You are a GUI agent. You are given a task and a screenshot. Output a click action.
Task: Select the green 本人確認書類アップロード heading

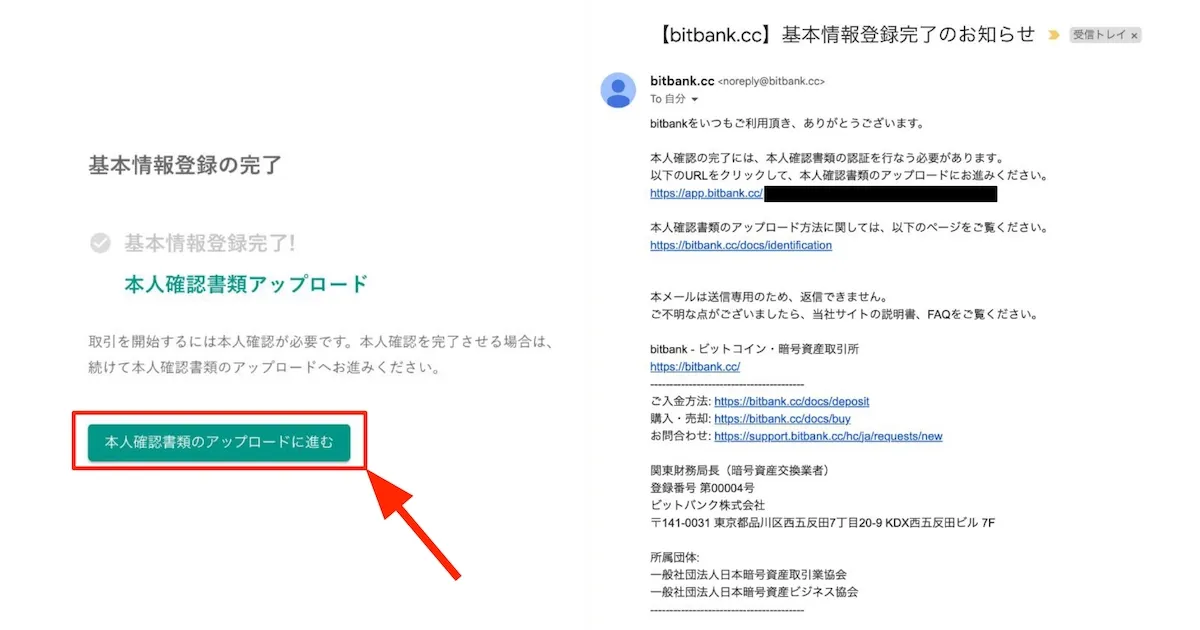245,283
